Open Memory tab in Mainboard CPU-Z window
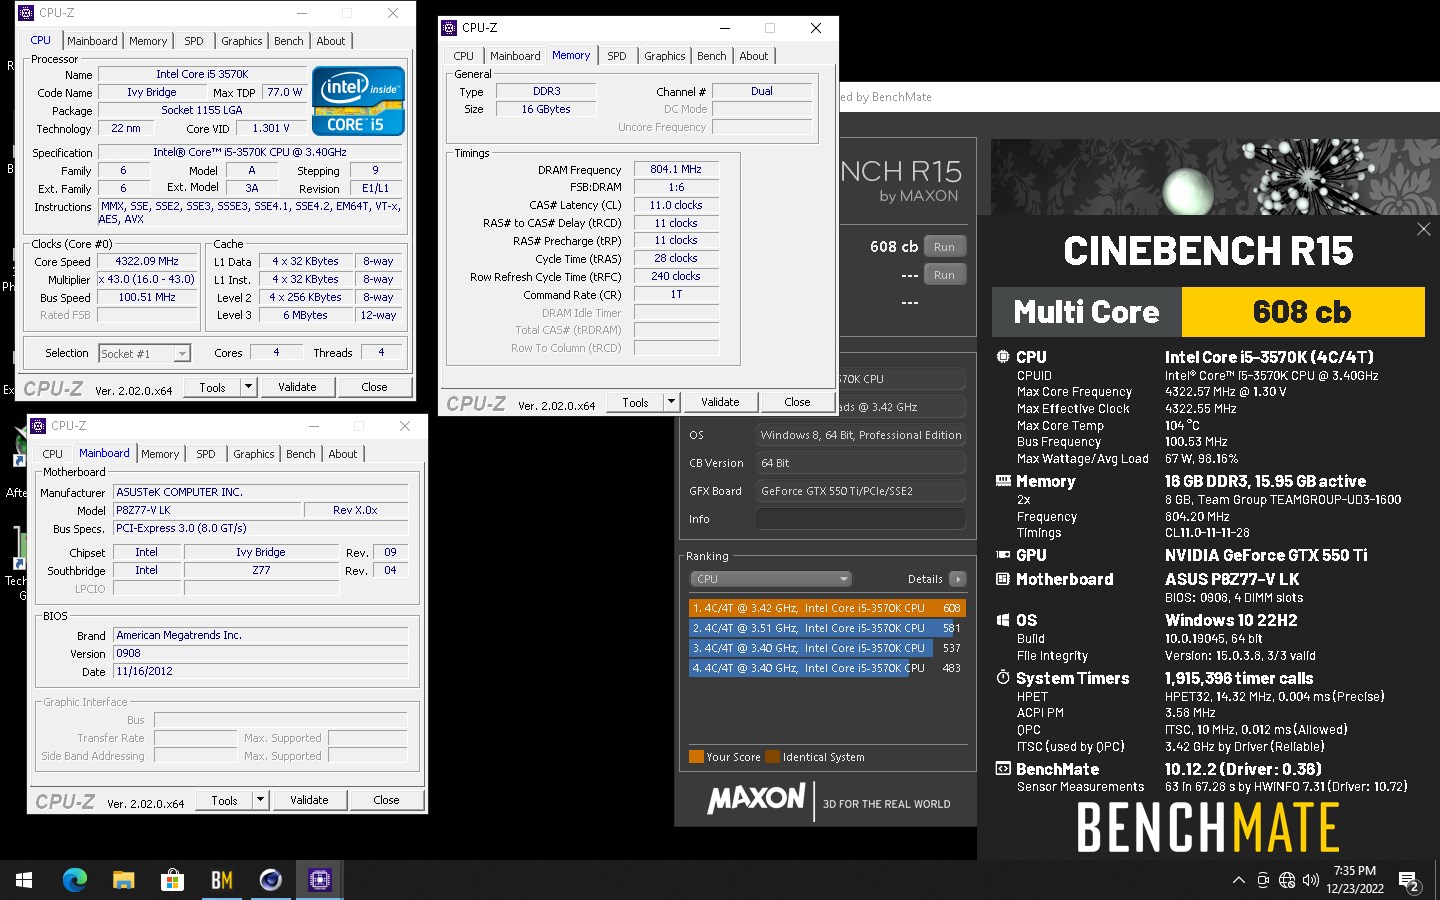 tap(160, 454)
